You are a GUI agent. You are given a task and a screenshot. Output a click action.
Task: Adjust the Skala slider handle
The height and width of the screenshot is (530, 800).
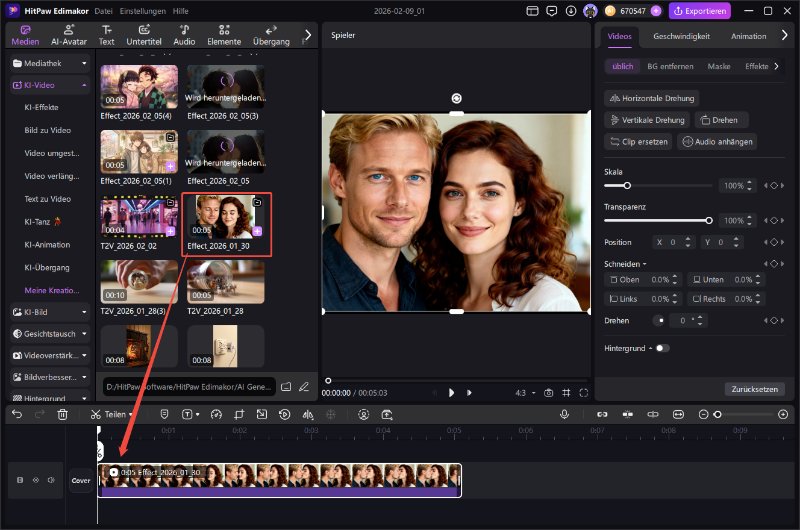tap(627, 186)
